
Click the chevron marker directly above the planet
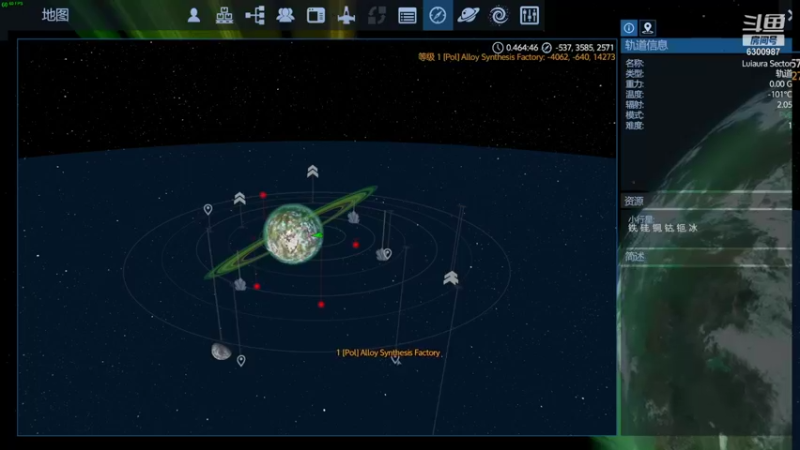coord(313,171)
